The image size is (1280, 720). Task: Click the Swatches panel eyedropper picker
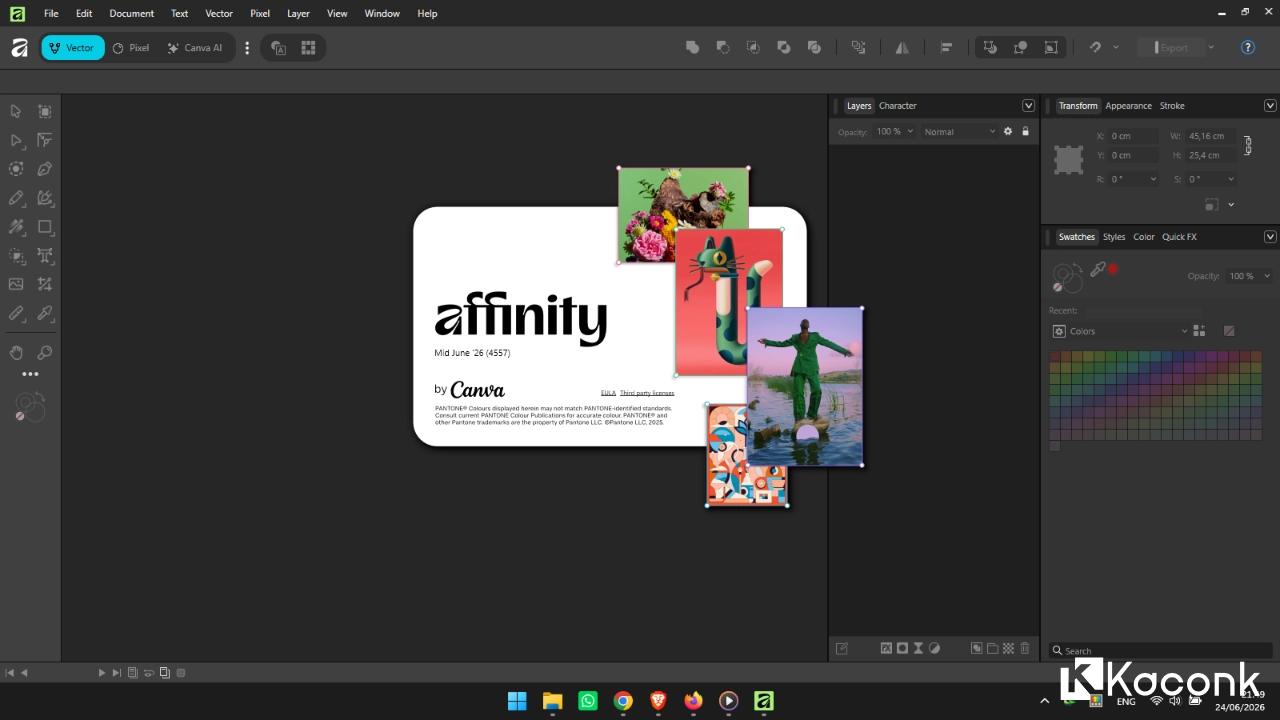1098,269
